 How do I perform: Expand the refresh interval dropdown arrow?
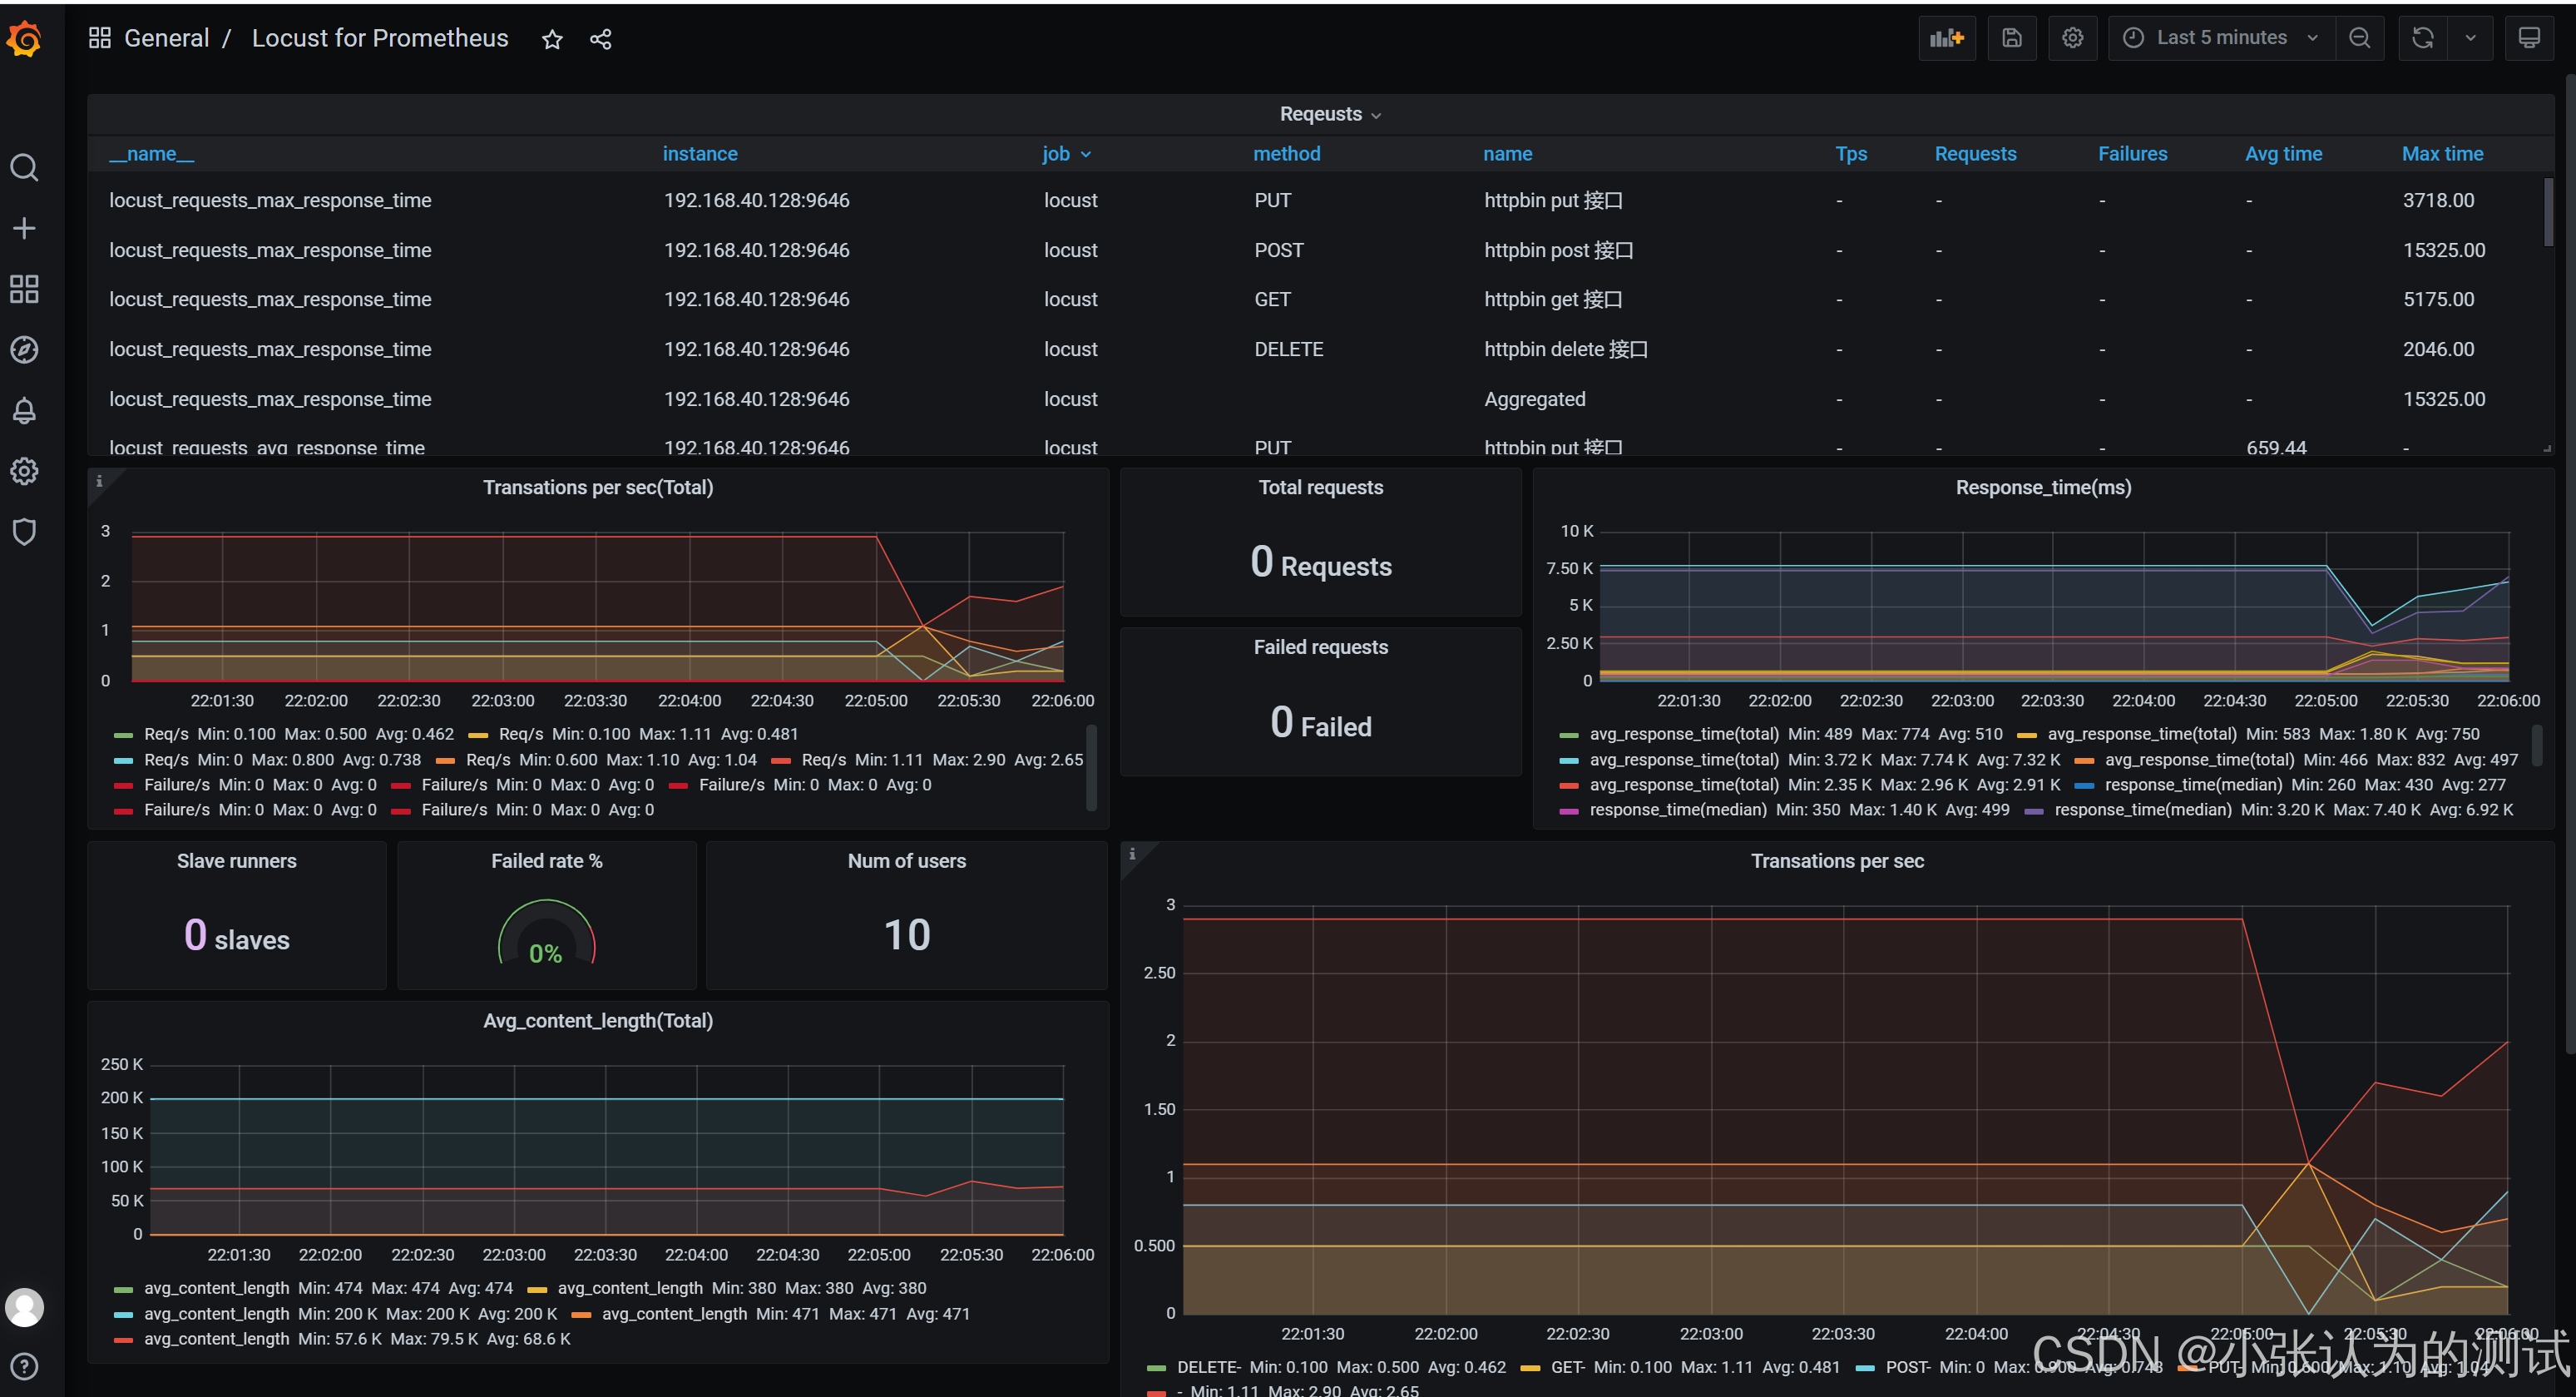tap(2470, 38)
